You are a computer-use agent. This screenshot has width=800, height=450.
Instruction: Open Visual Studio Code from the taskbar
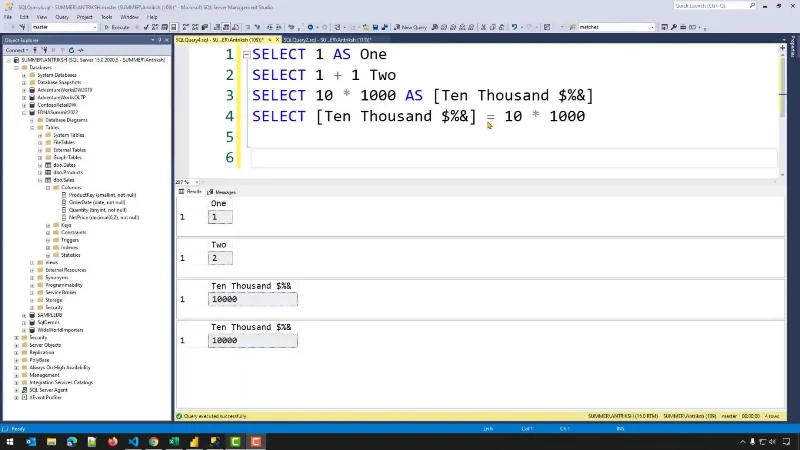[133, 442]
